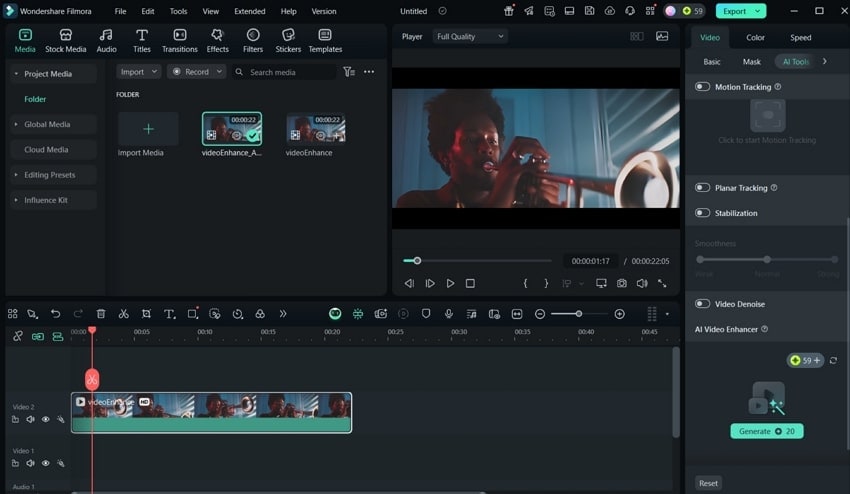850x494 pixels.
Task: Expand the Influence Kit section
Action: (16, 200)
